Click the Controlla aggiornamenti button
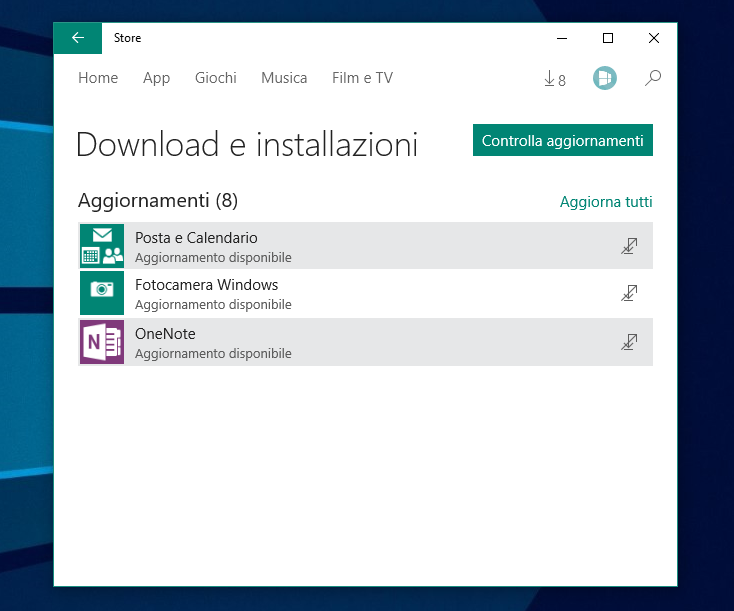This screenshot has height=611, width=734. (563, 140)
